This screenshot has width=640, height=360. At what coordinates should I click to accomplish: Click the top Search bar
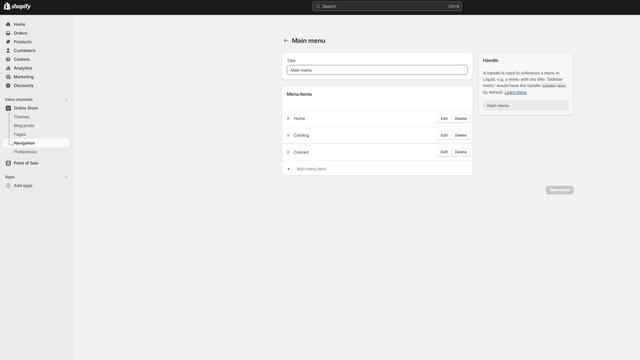[387, 6]
